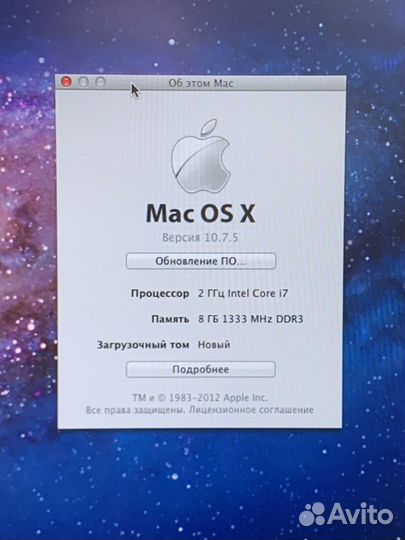Screen dimensions: 405x540
Task: Select the '2 ГГц Intel Core i7' value
Action: [x=243, y=293]
